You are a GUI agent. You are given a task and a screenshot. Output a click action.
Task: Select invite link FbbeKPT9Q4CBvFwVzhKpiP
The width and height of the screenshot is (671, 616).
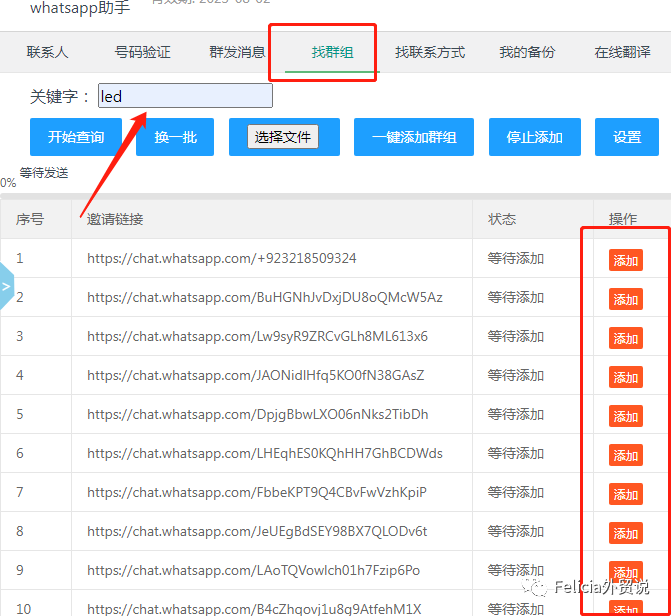pyautogui.click(x=257, y=492)
